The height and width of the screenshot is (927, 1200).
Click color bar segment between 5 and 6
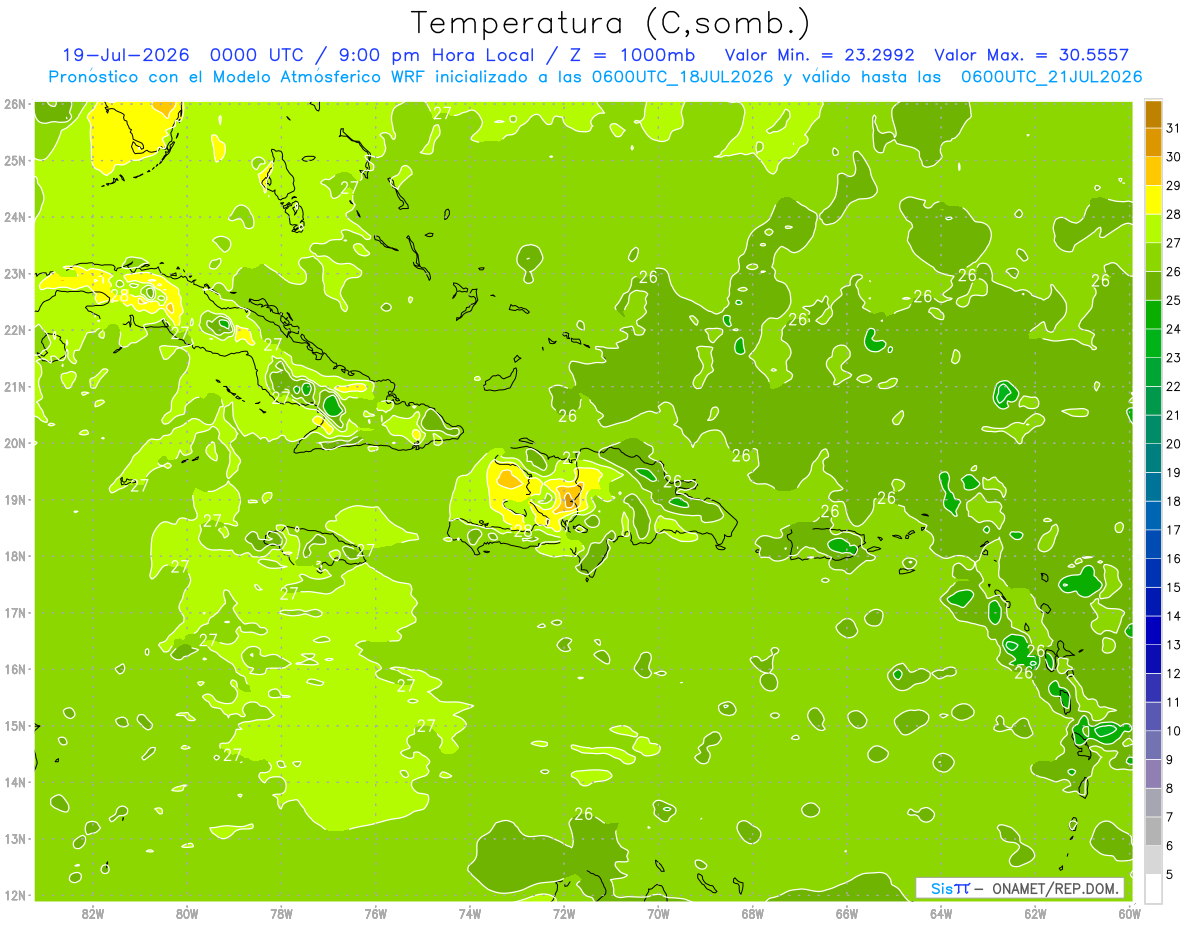(x=1153, y=860)
